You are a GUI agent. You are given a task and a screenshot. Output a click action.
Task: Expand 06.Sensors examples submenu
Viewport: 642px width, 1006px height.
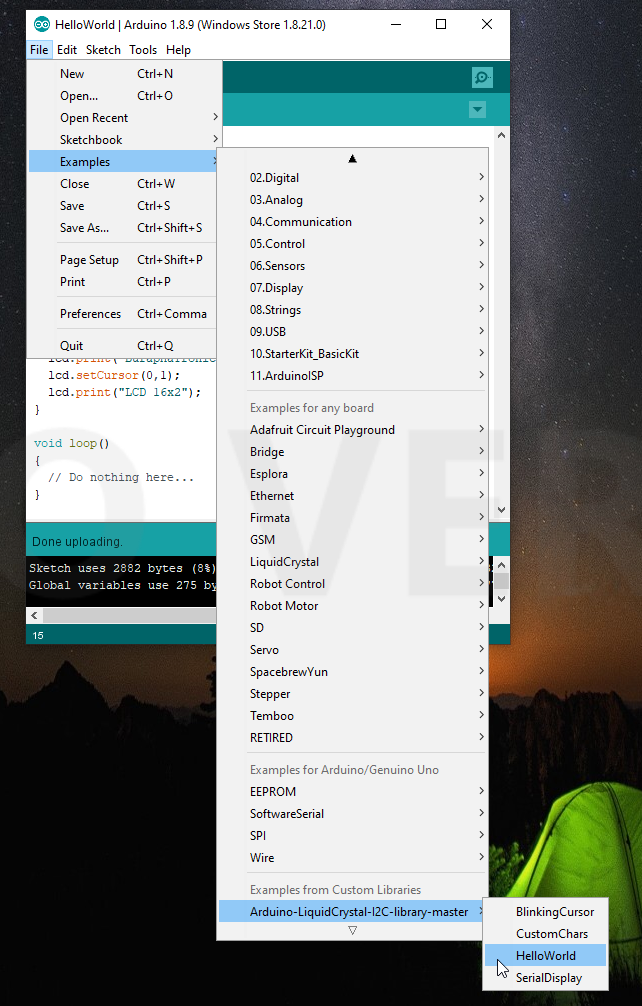coord(352,266)
